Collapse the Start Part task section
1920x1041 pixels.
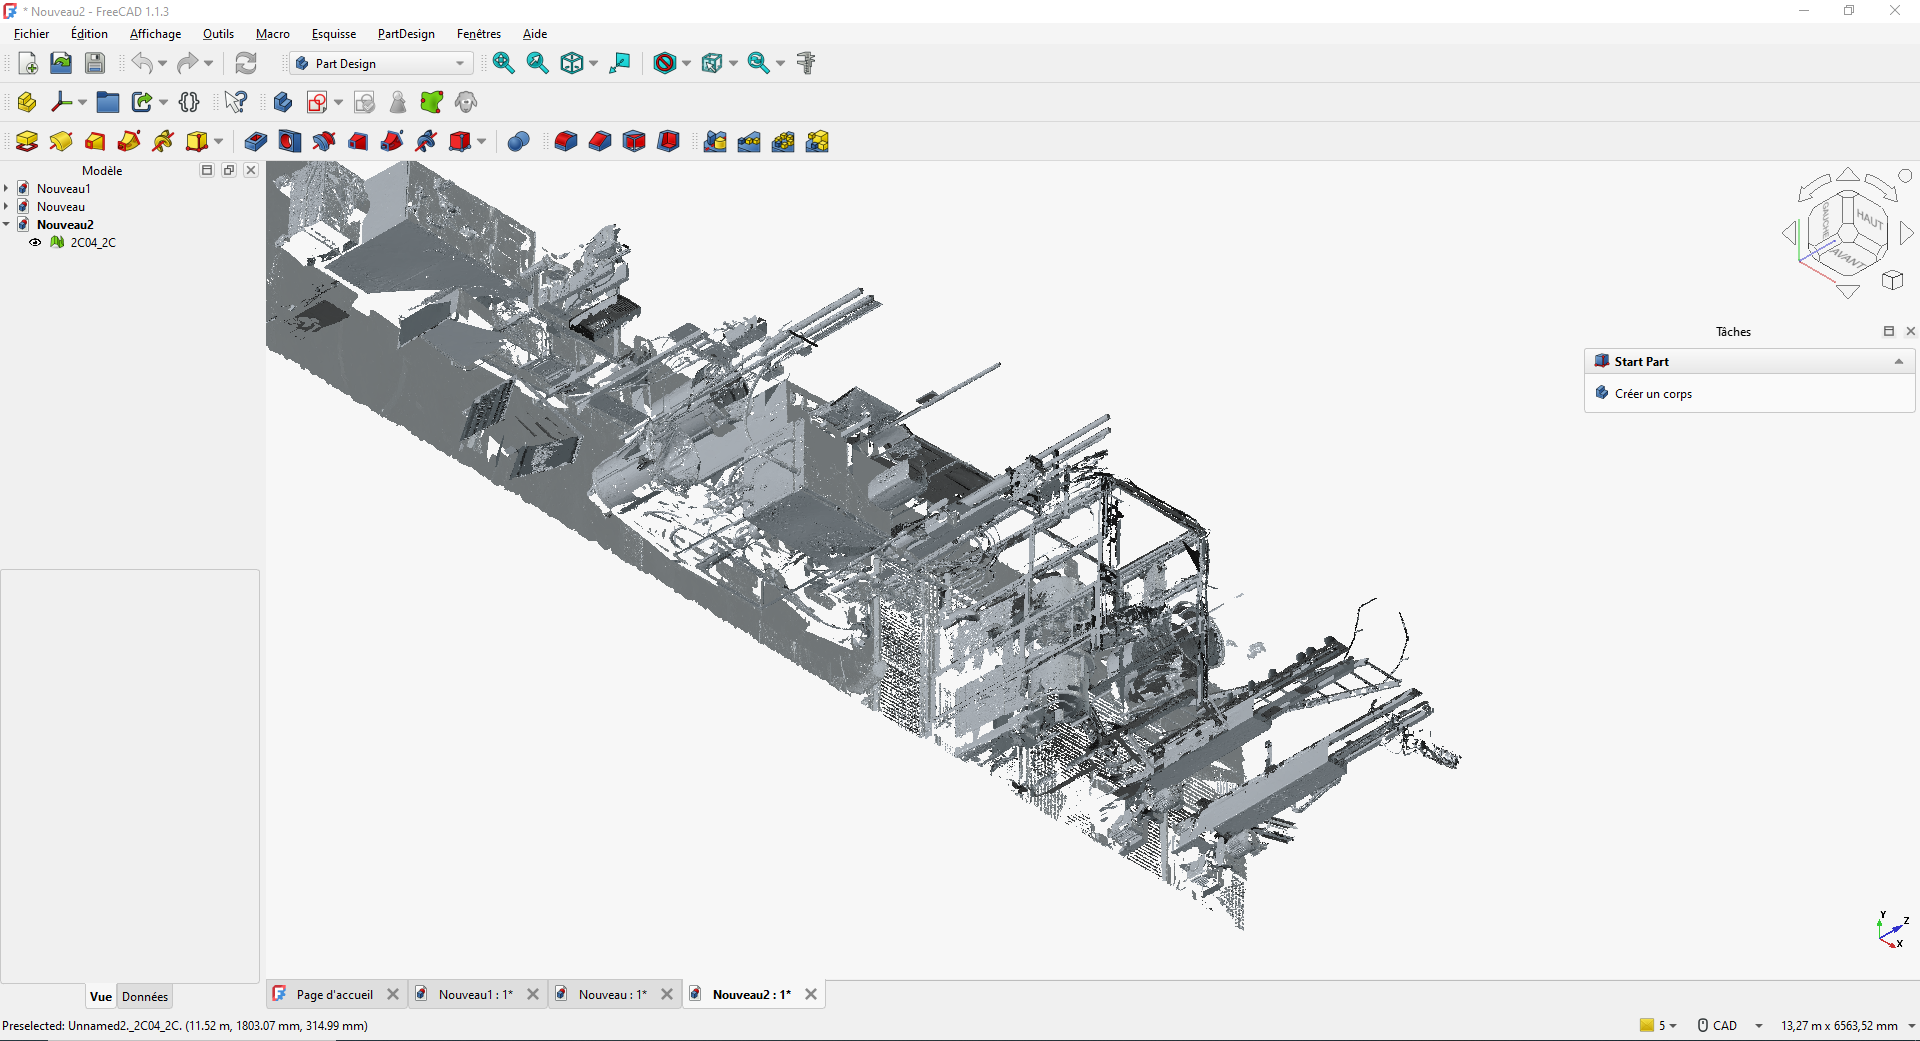tap(1899, 361)
